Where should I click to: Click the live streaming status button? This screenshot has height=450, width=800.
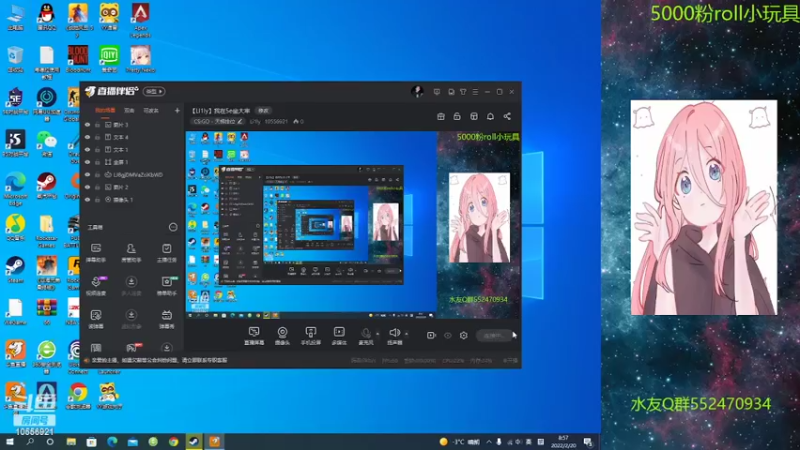click(493, 335)
